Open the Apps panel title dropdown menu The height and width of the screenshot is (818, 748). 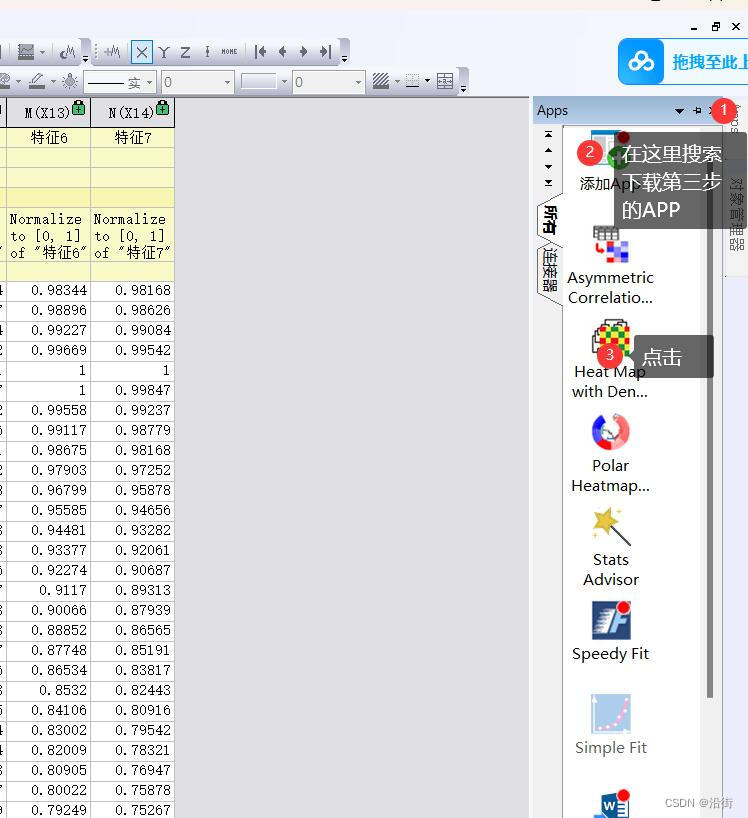(x=679, y=111)
